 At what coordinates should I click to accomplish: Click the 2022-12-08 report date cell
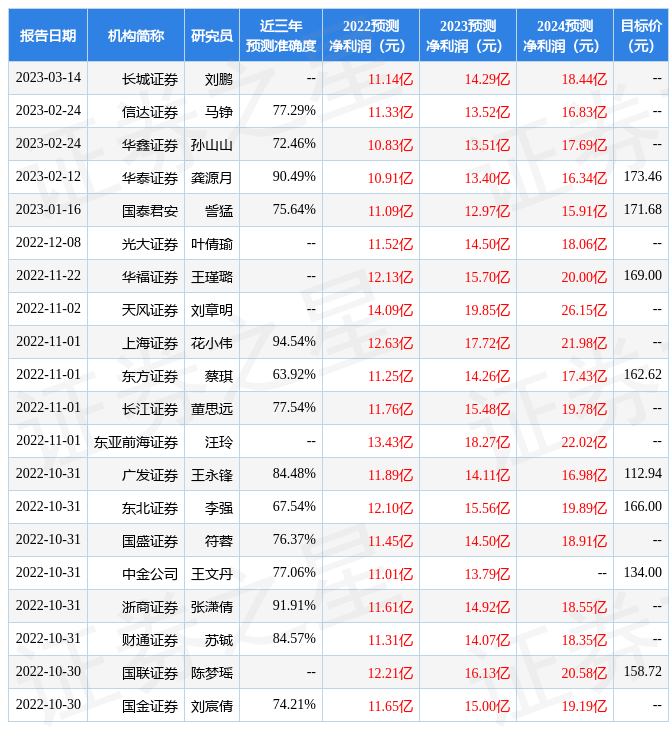point(48,243)
